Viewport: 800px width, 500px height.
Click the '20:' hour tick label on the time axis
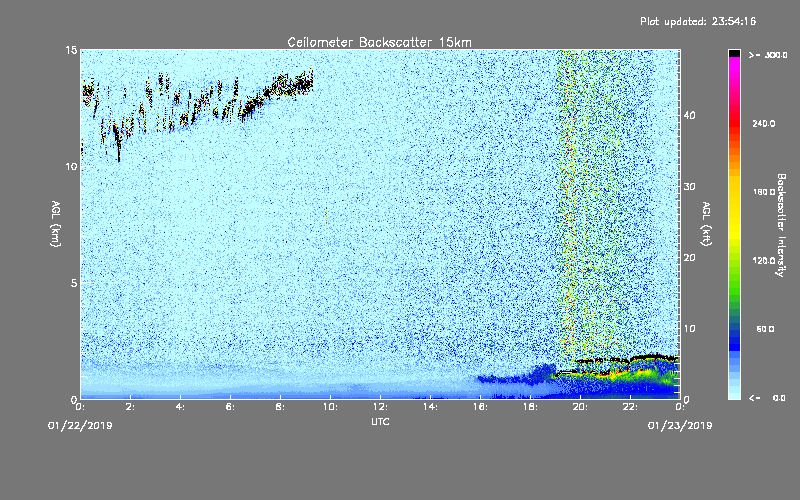tap(580, 407)
